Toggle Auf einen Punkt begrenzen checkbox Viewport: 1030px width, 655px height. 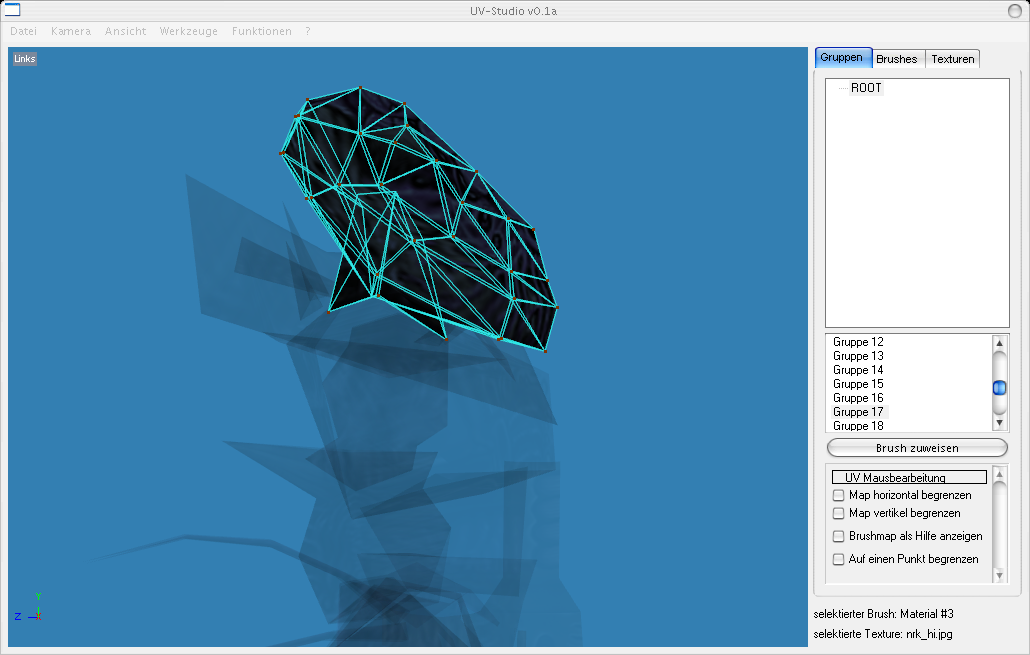tap(838, 559)
